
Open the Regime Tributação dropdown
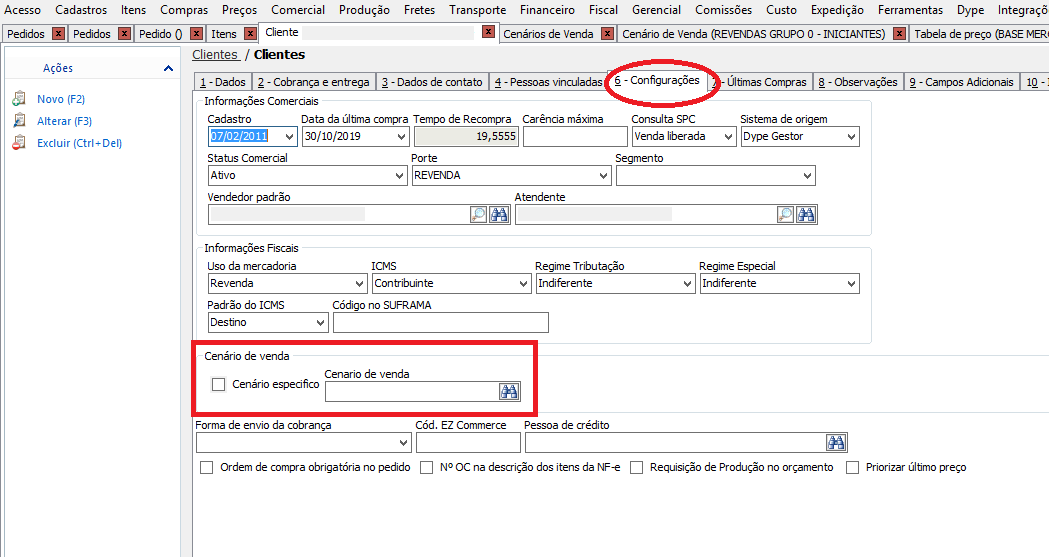(688, 284)
